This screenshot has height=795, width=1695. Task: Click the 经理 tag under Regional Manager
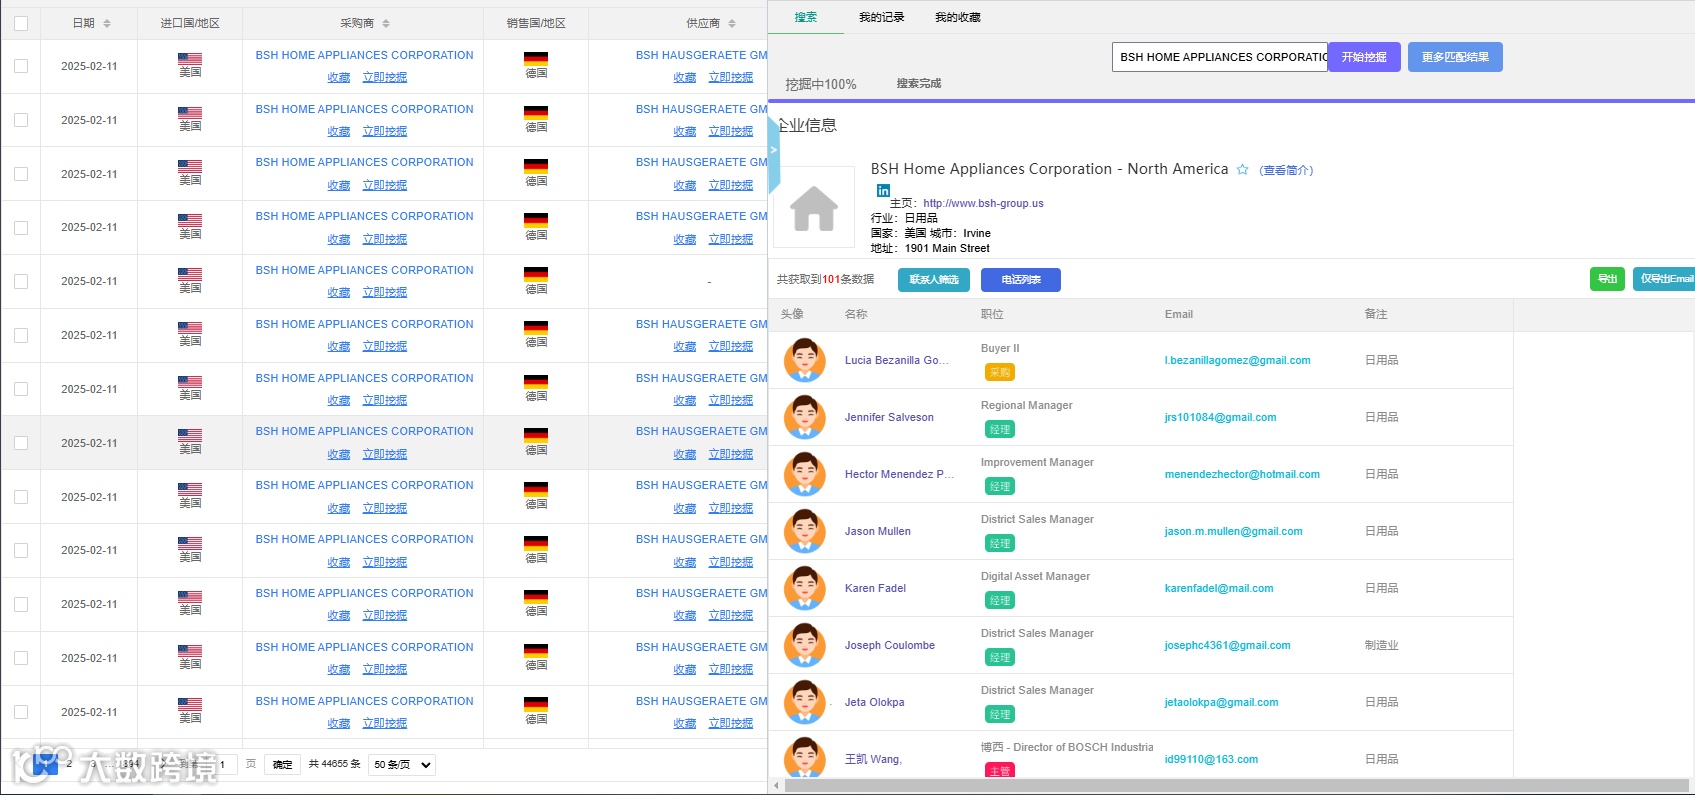point(1000,429)
